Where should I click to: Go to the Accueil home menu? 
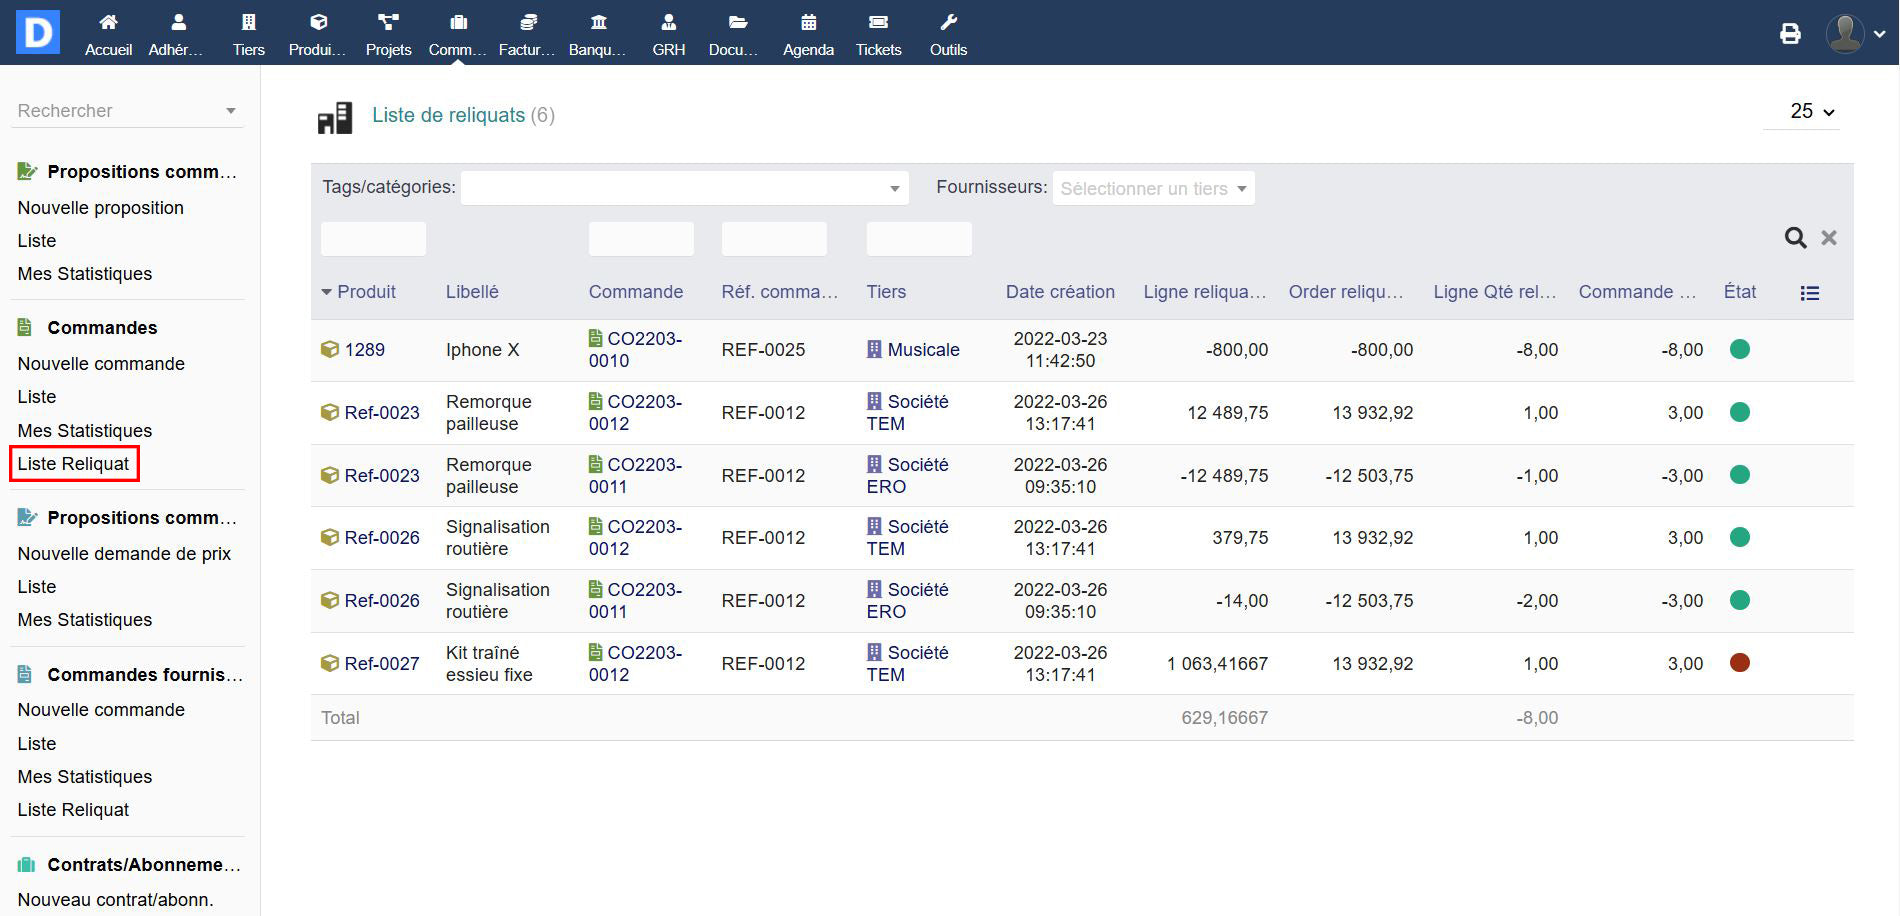(x=108, y=33)
